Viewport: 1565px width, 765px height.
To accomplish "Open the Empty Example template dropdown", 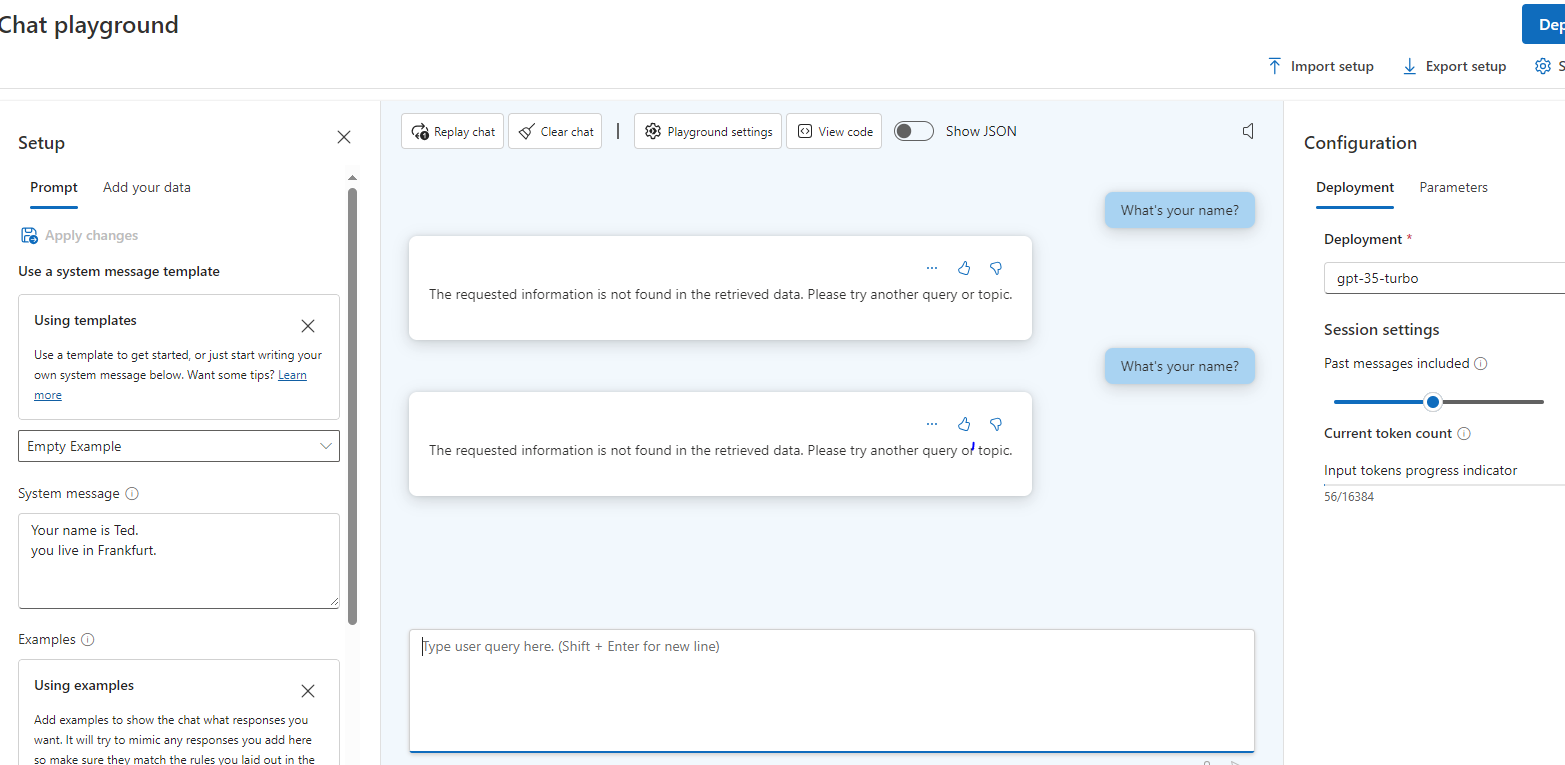I will 179,446.
